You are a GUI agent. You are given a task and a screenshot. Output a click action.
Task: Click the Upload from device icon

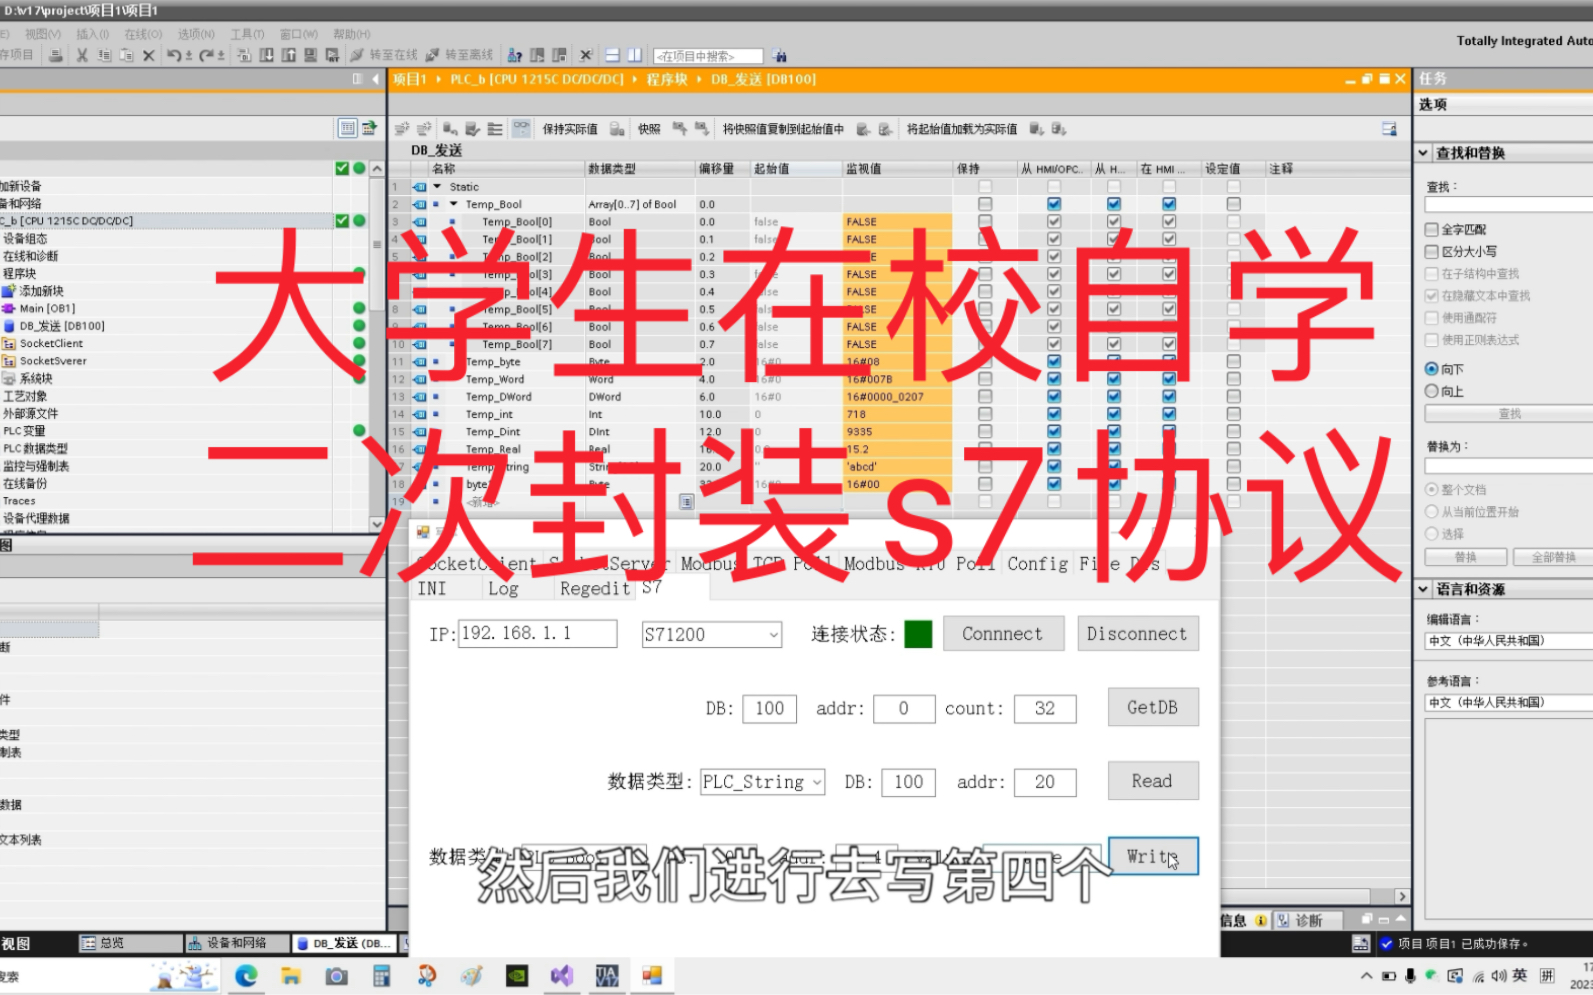pos(288,56)
